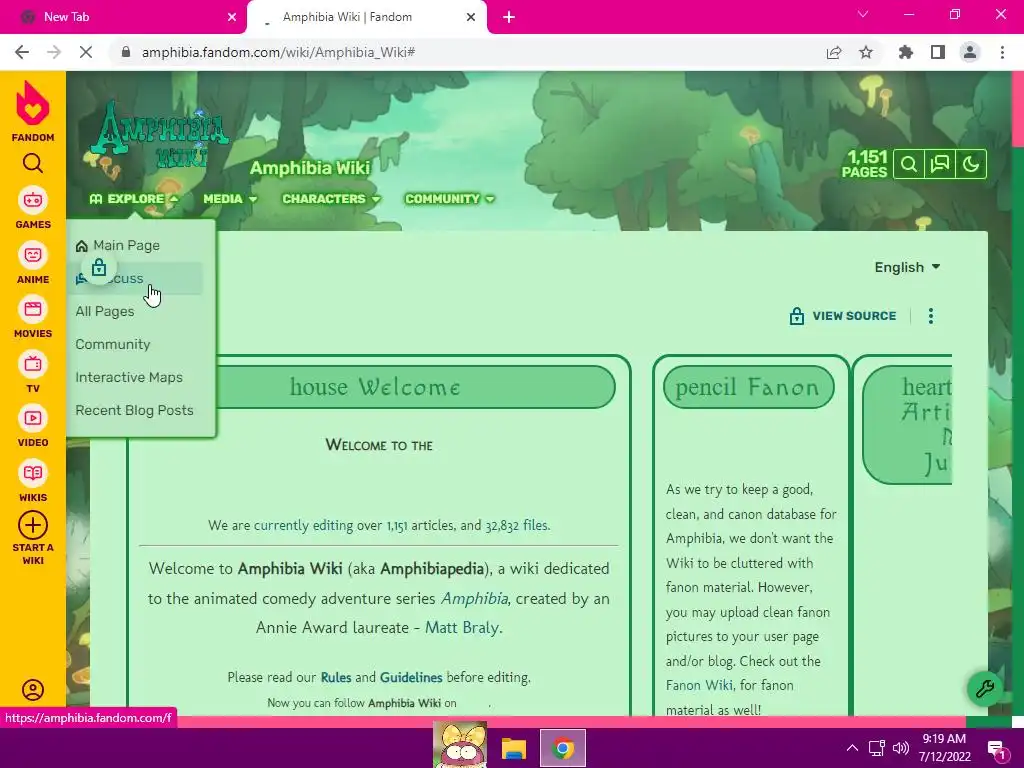The width and height of the screenshot is (1024, 768).
Task: Open the Amphibia Wiki title link
Action: point(310,168)
